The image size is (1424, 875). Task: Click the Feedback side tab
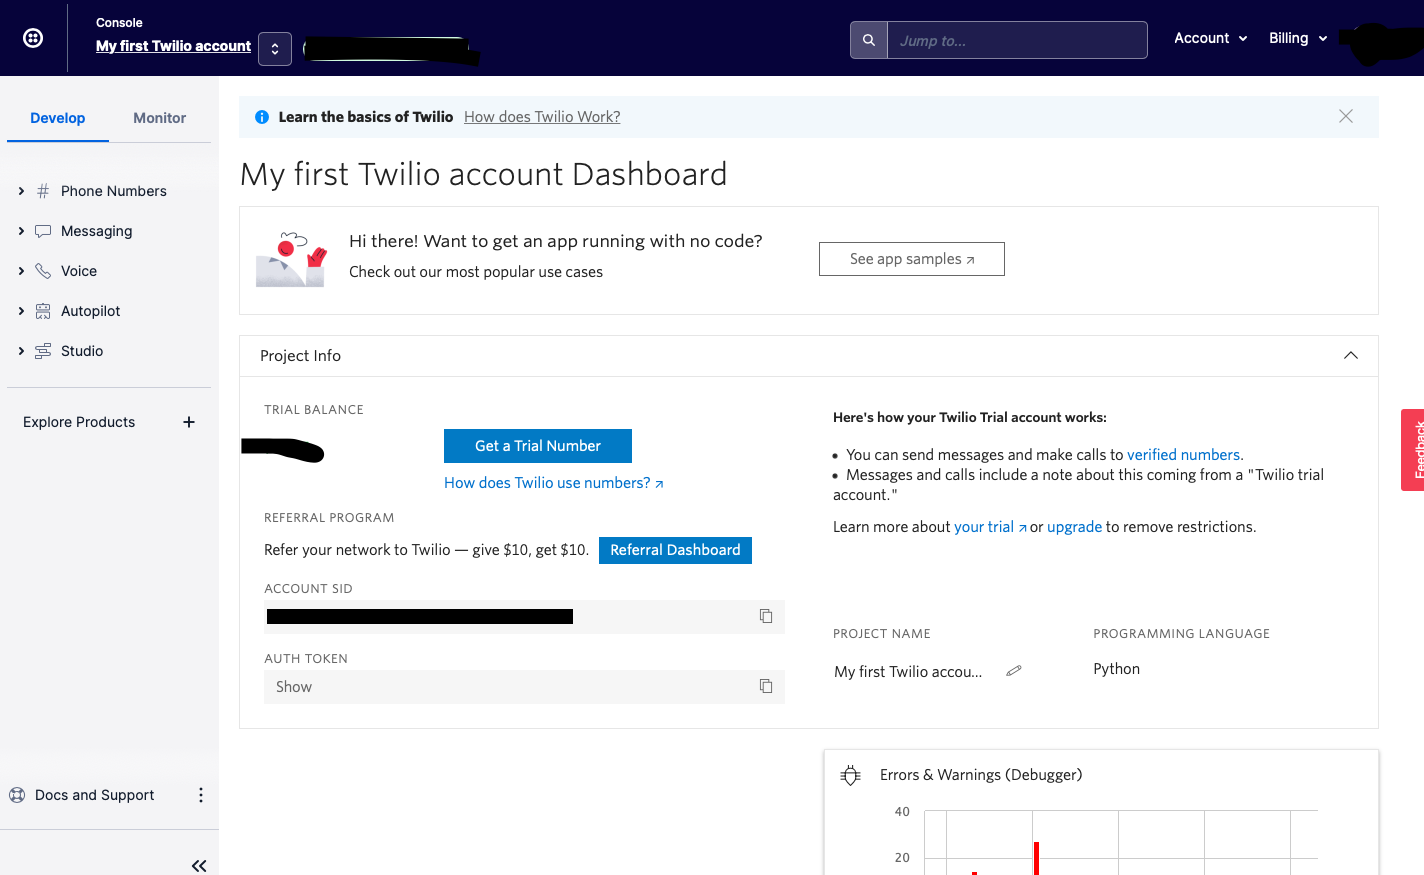[x=1413, y=450]
